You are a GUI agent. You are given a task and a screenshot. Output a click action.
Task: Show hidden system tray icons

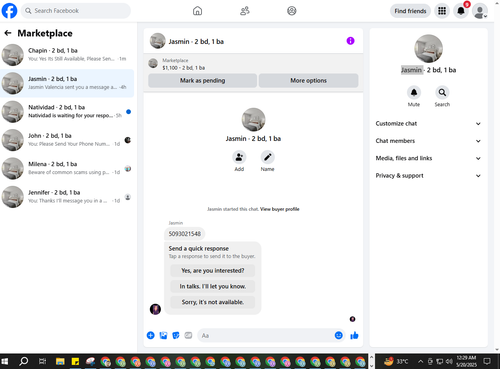[x=421, y=361]
